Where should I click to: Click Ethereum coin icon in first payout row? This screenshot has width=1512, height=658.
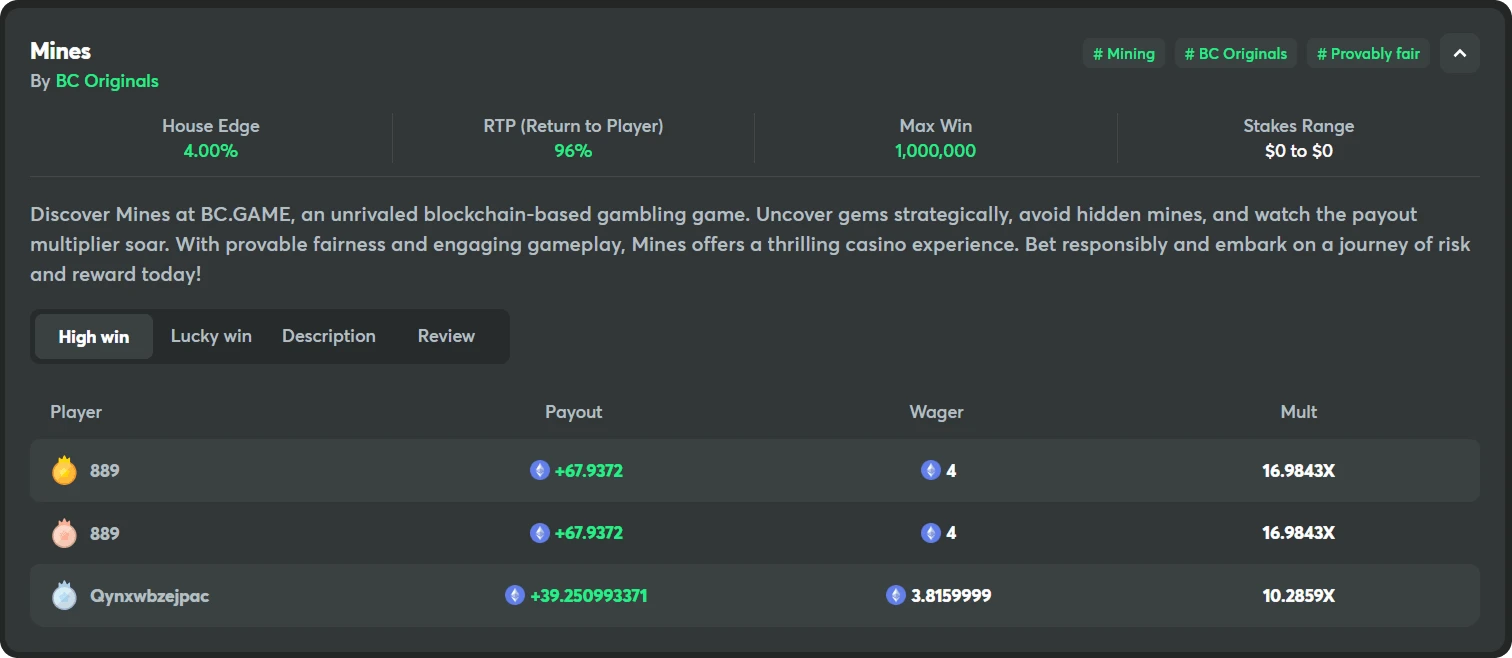point(540,470)
